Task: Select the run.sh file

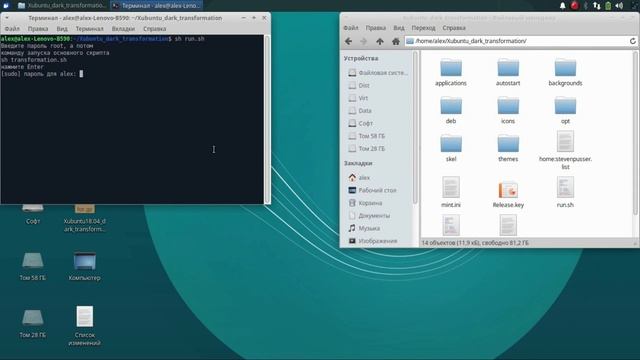Action: tap(565, 192)
